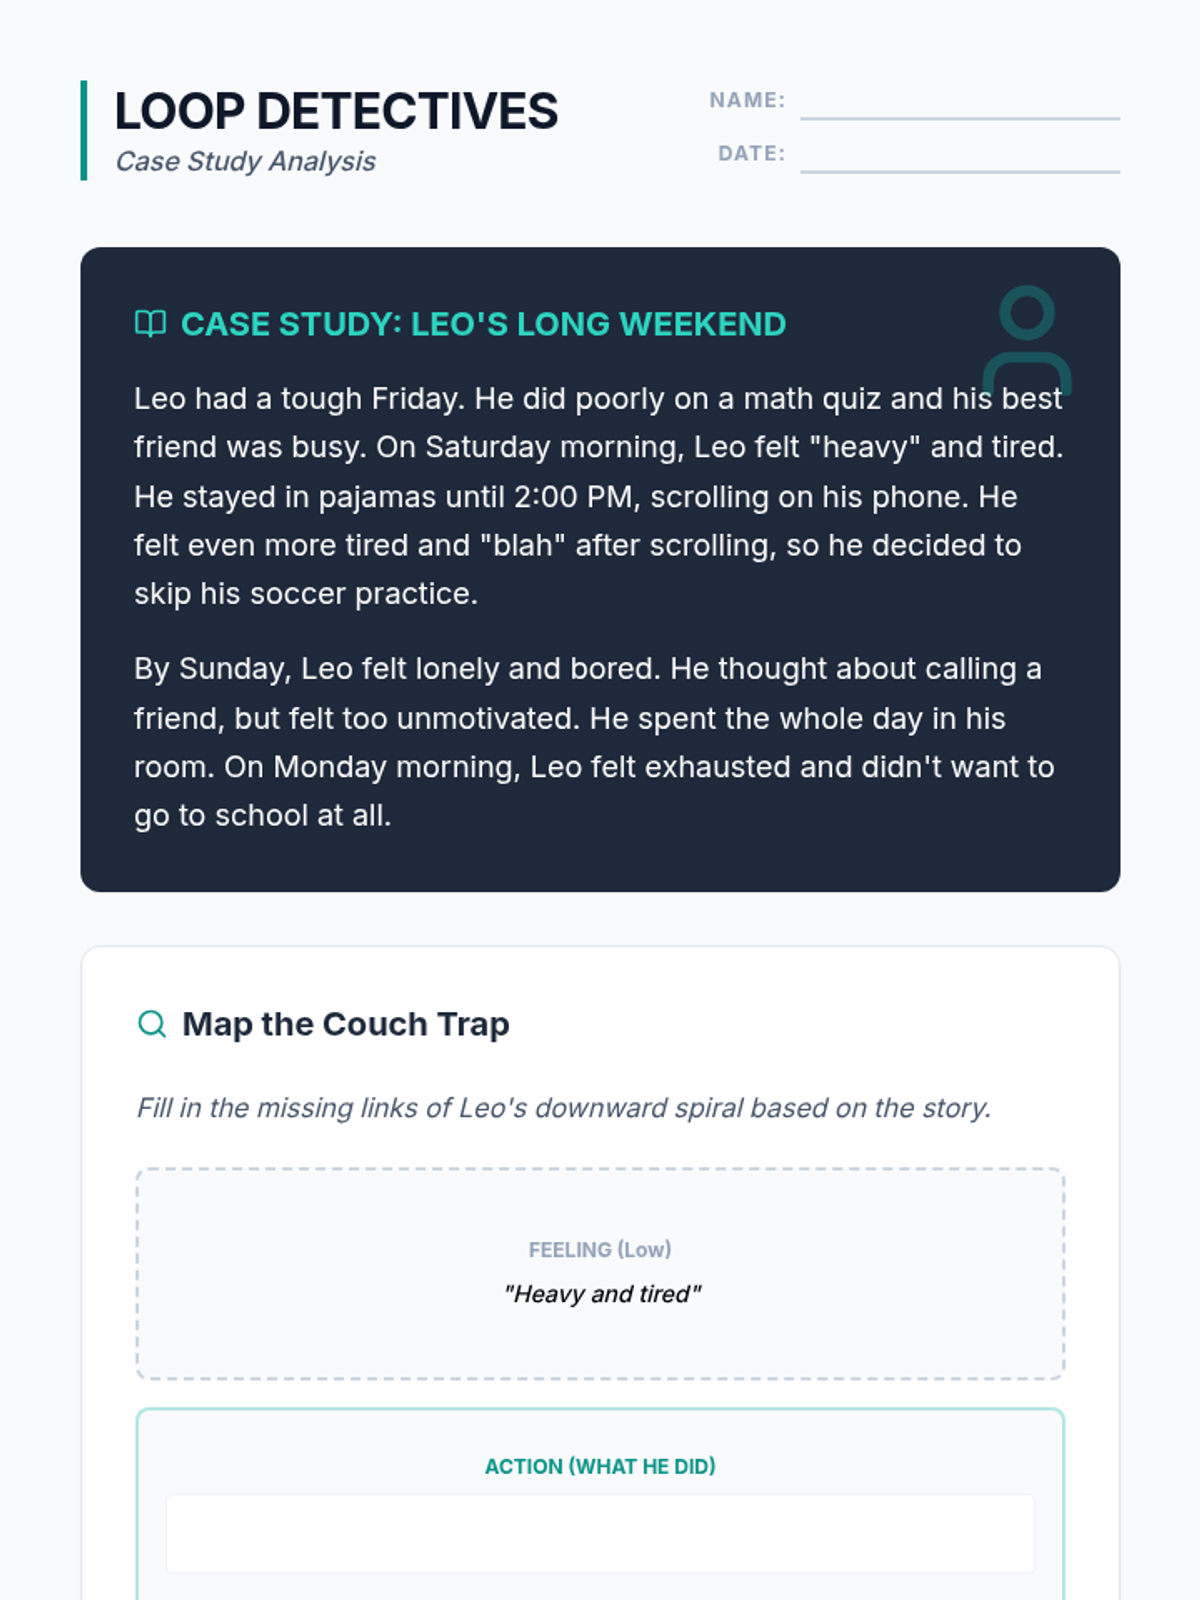Screen dimensions: 1200x1600
Task: Click the Date blank line field
Action: tap(959, 157)
